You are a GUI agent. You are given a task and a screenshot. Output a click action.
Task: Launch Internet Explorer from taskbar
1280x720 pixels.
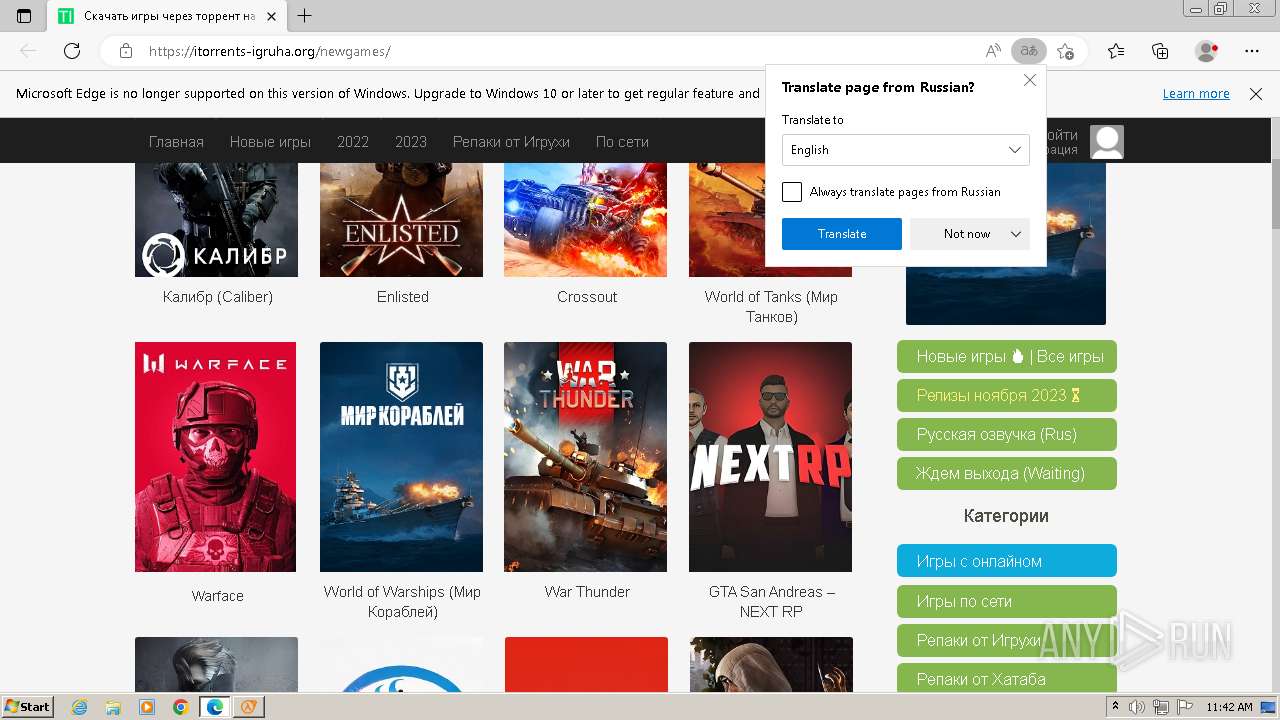coord(80,707)
